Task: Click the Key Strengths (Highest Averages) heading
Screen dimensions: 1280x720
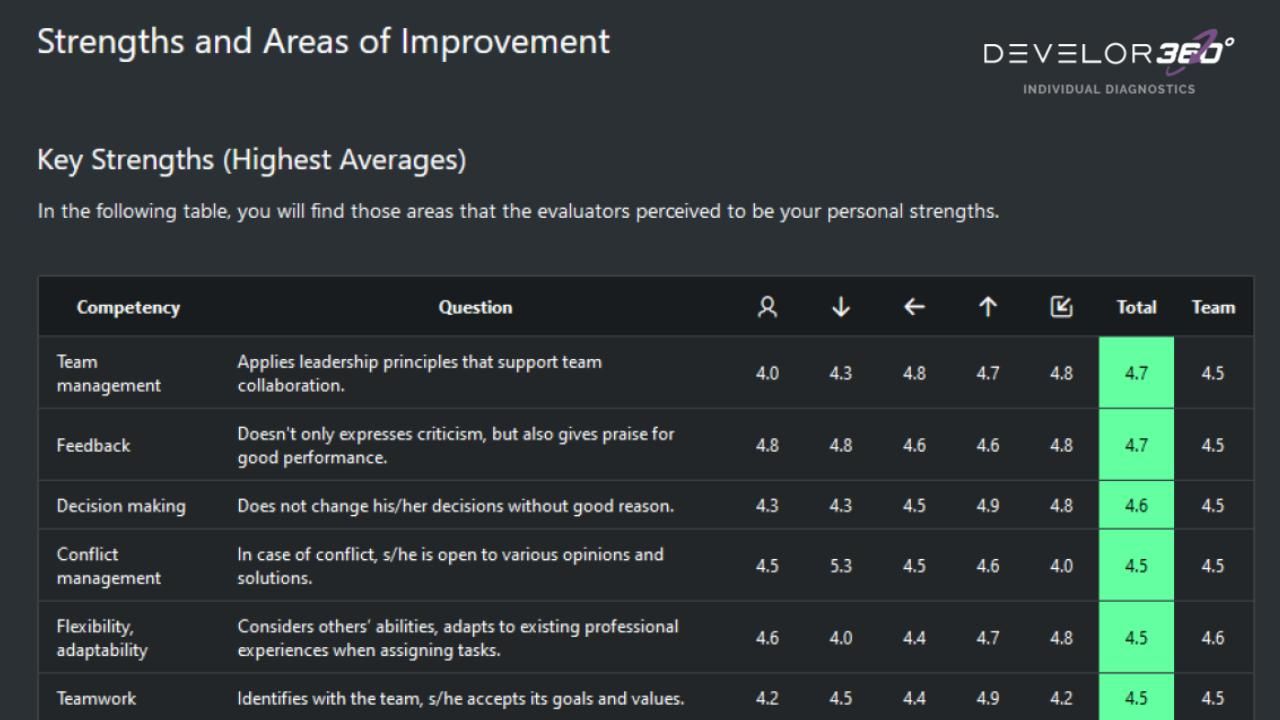Action: pos(251,160)
